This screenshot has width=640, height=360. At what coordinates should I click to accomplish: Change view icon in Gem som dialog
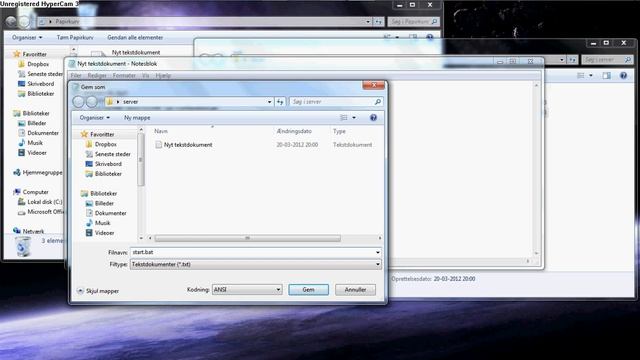click(344, 118)
